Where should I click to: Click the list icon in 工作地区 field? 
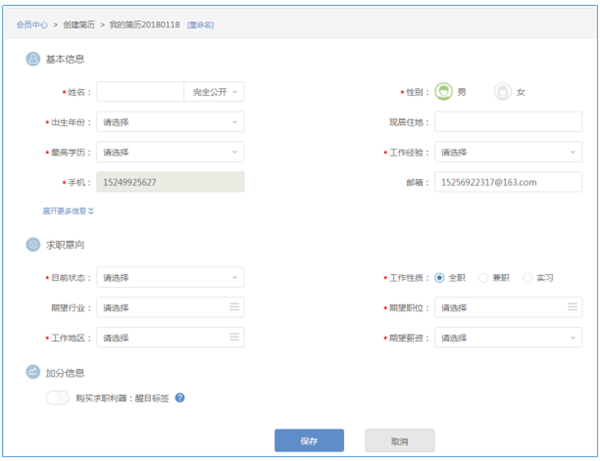[x=234, y=337]
